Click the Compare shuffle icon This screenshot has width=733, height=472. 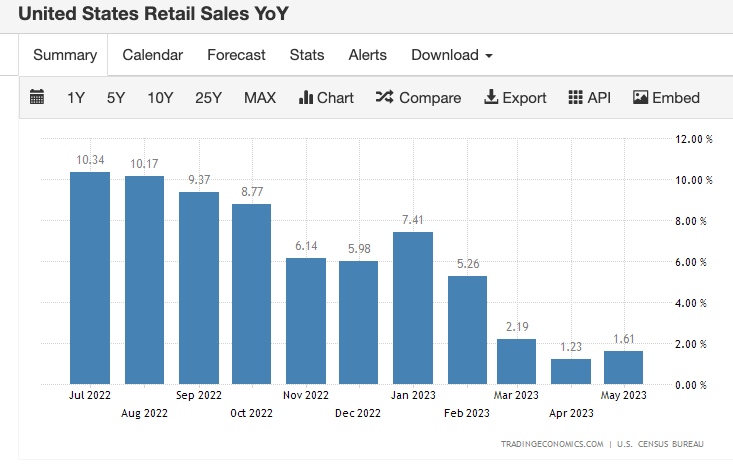[x=384, y=97]
